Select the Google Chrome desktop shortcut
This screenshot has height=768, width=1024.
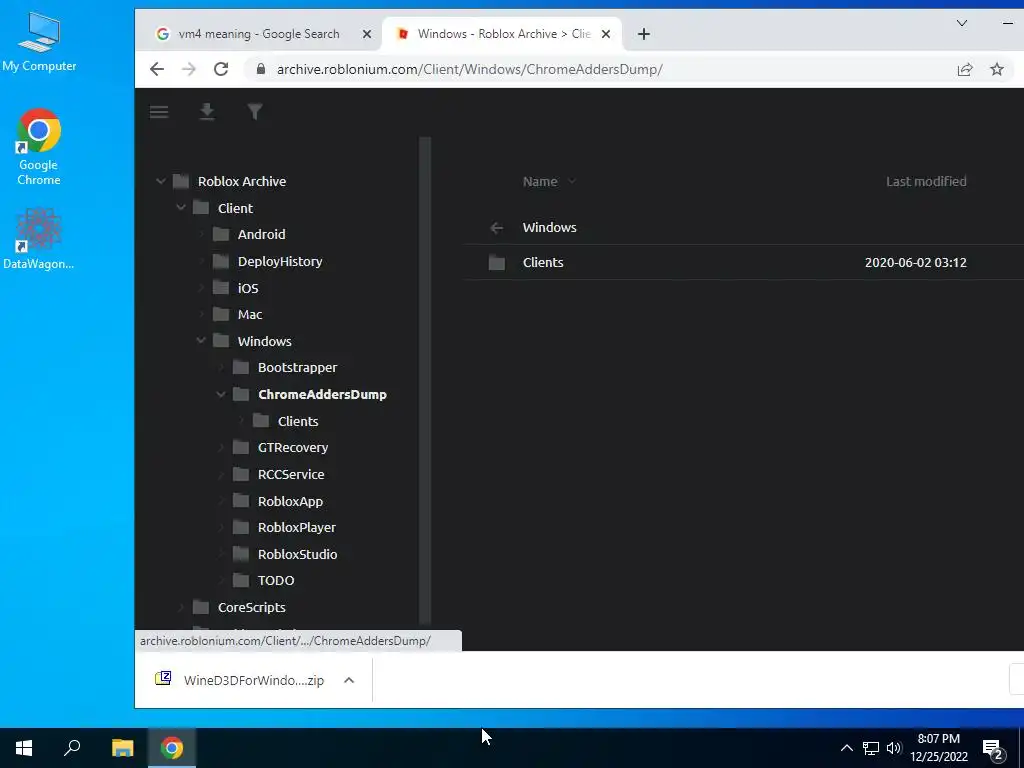click(x=39, y=148)
